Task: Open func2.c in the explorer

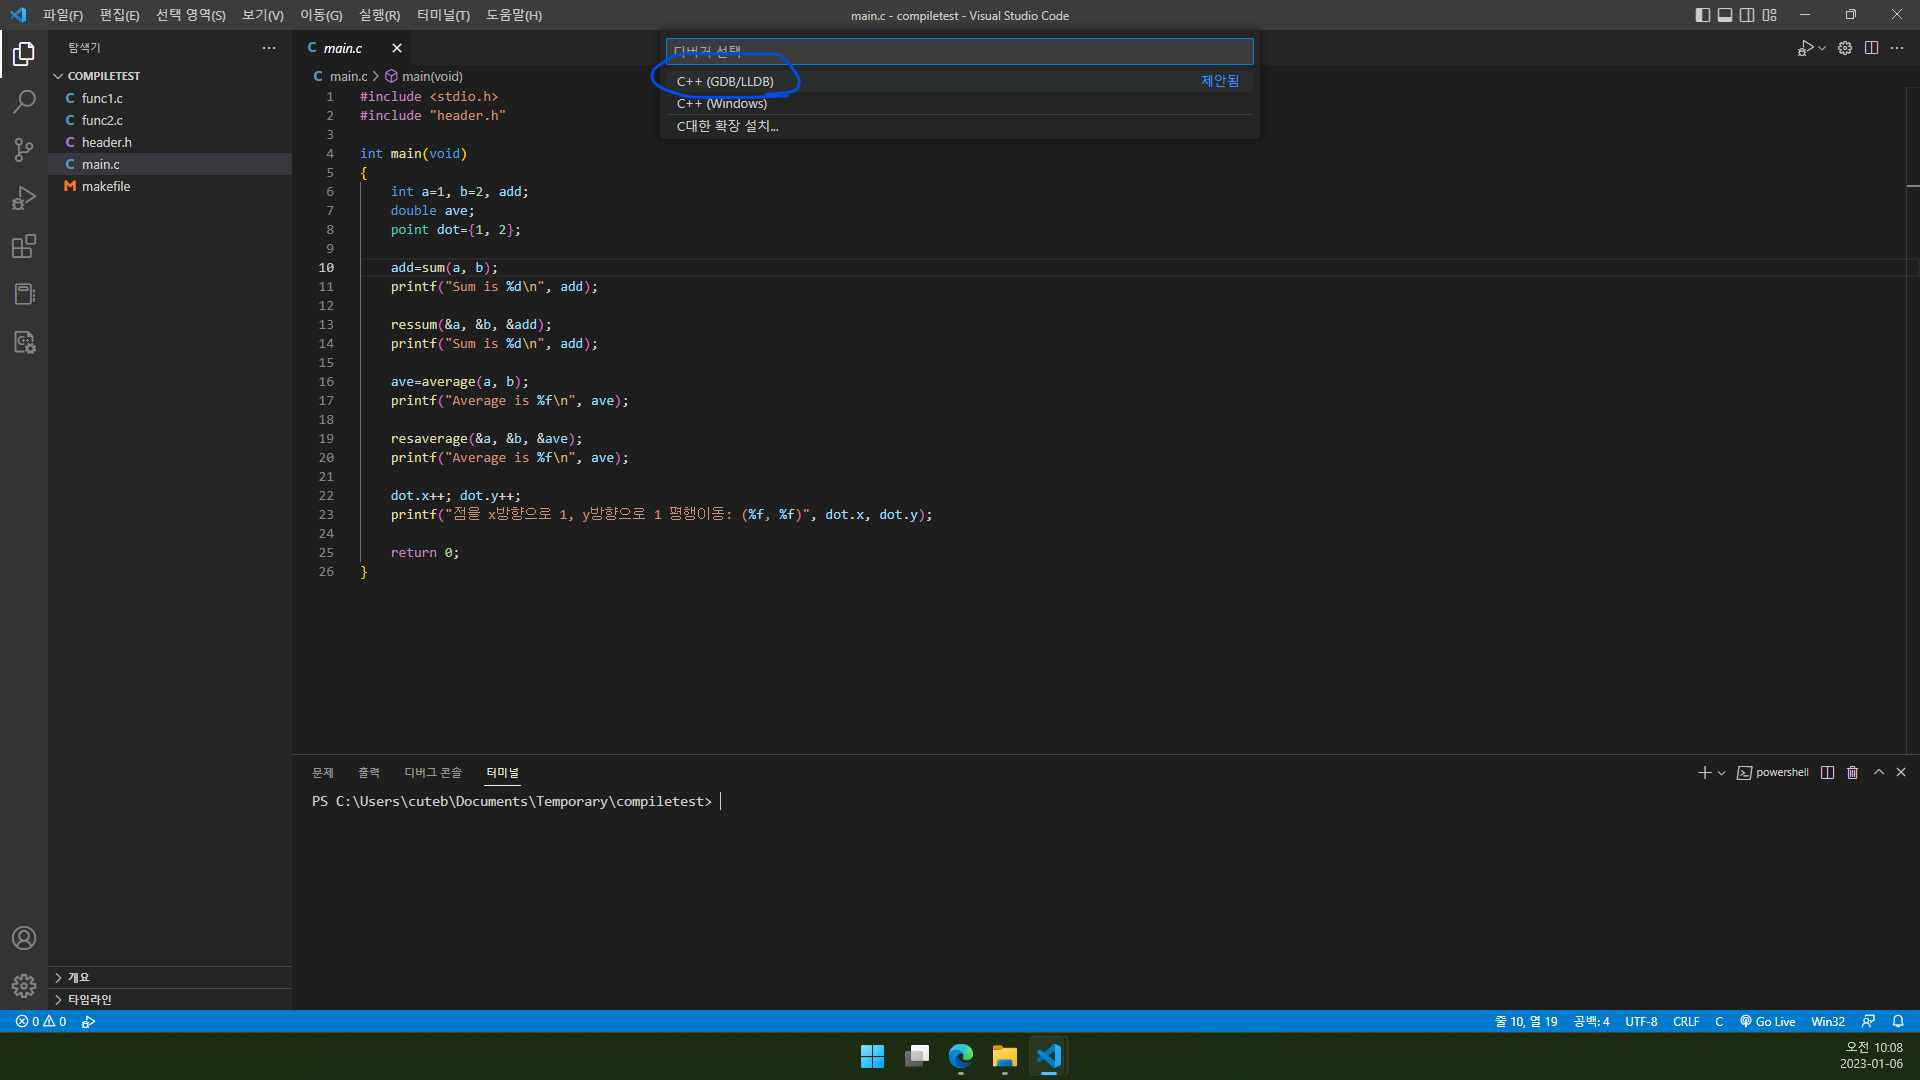Action: click(x=170, y=120)
